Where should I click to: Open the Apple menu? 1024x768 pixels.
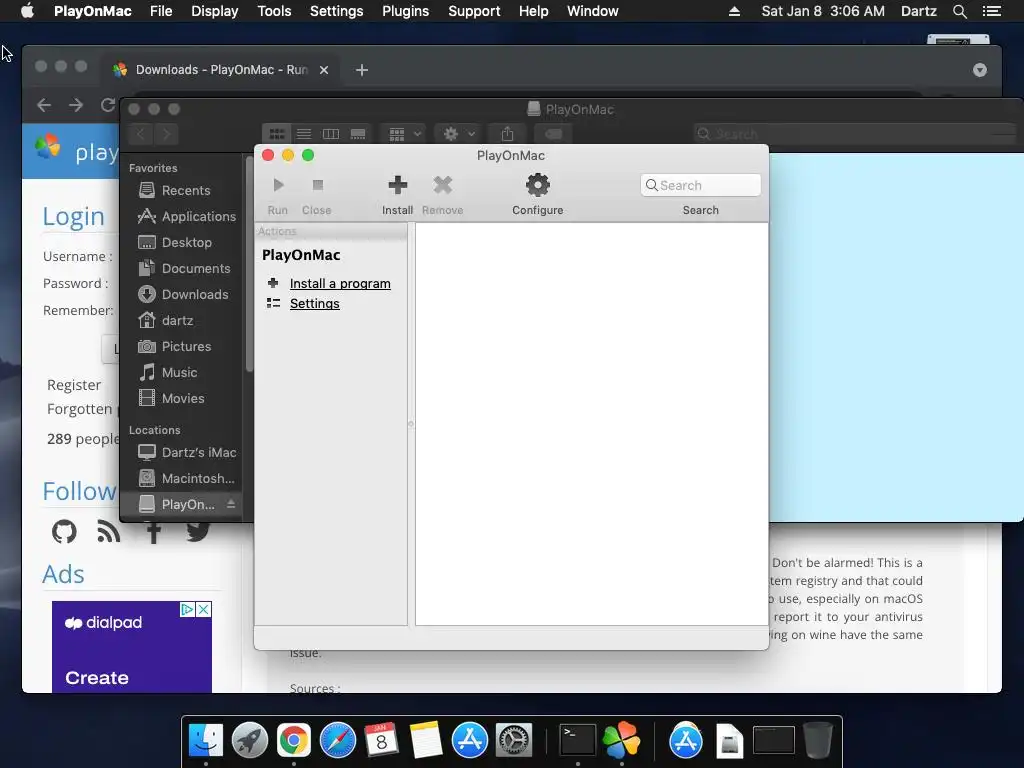[x=27, y=11]
